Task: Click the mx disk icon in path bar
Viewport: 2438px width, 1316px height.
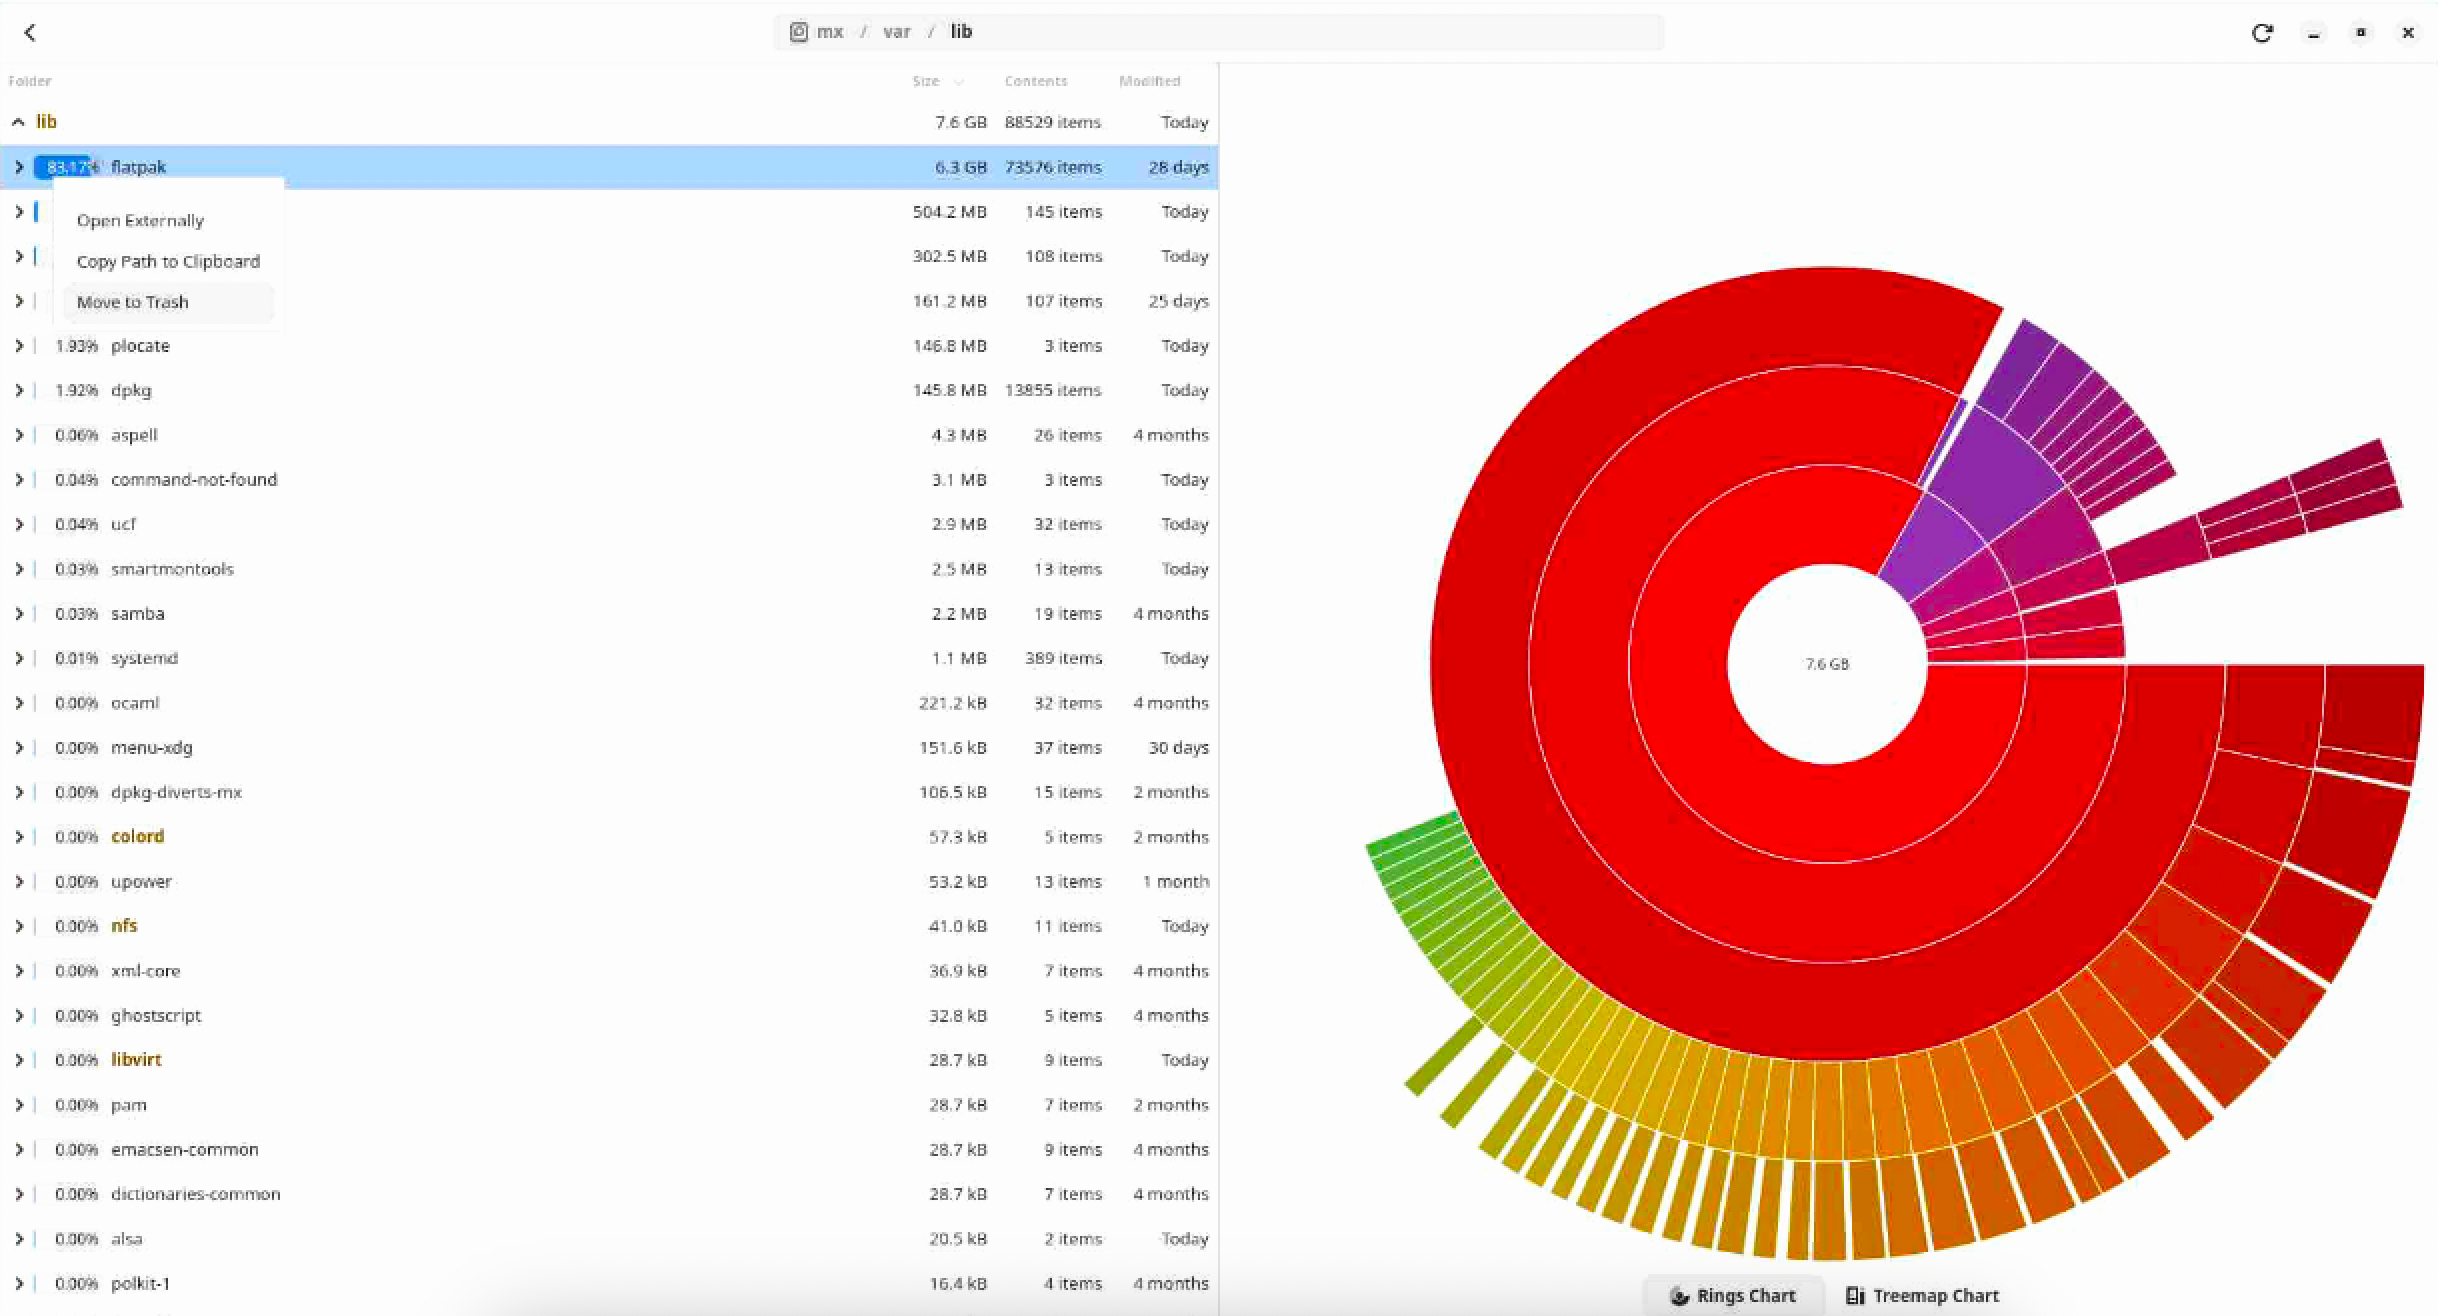Action: click(x=798, y=32)
